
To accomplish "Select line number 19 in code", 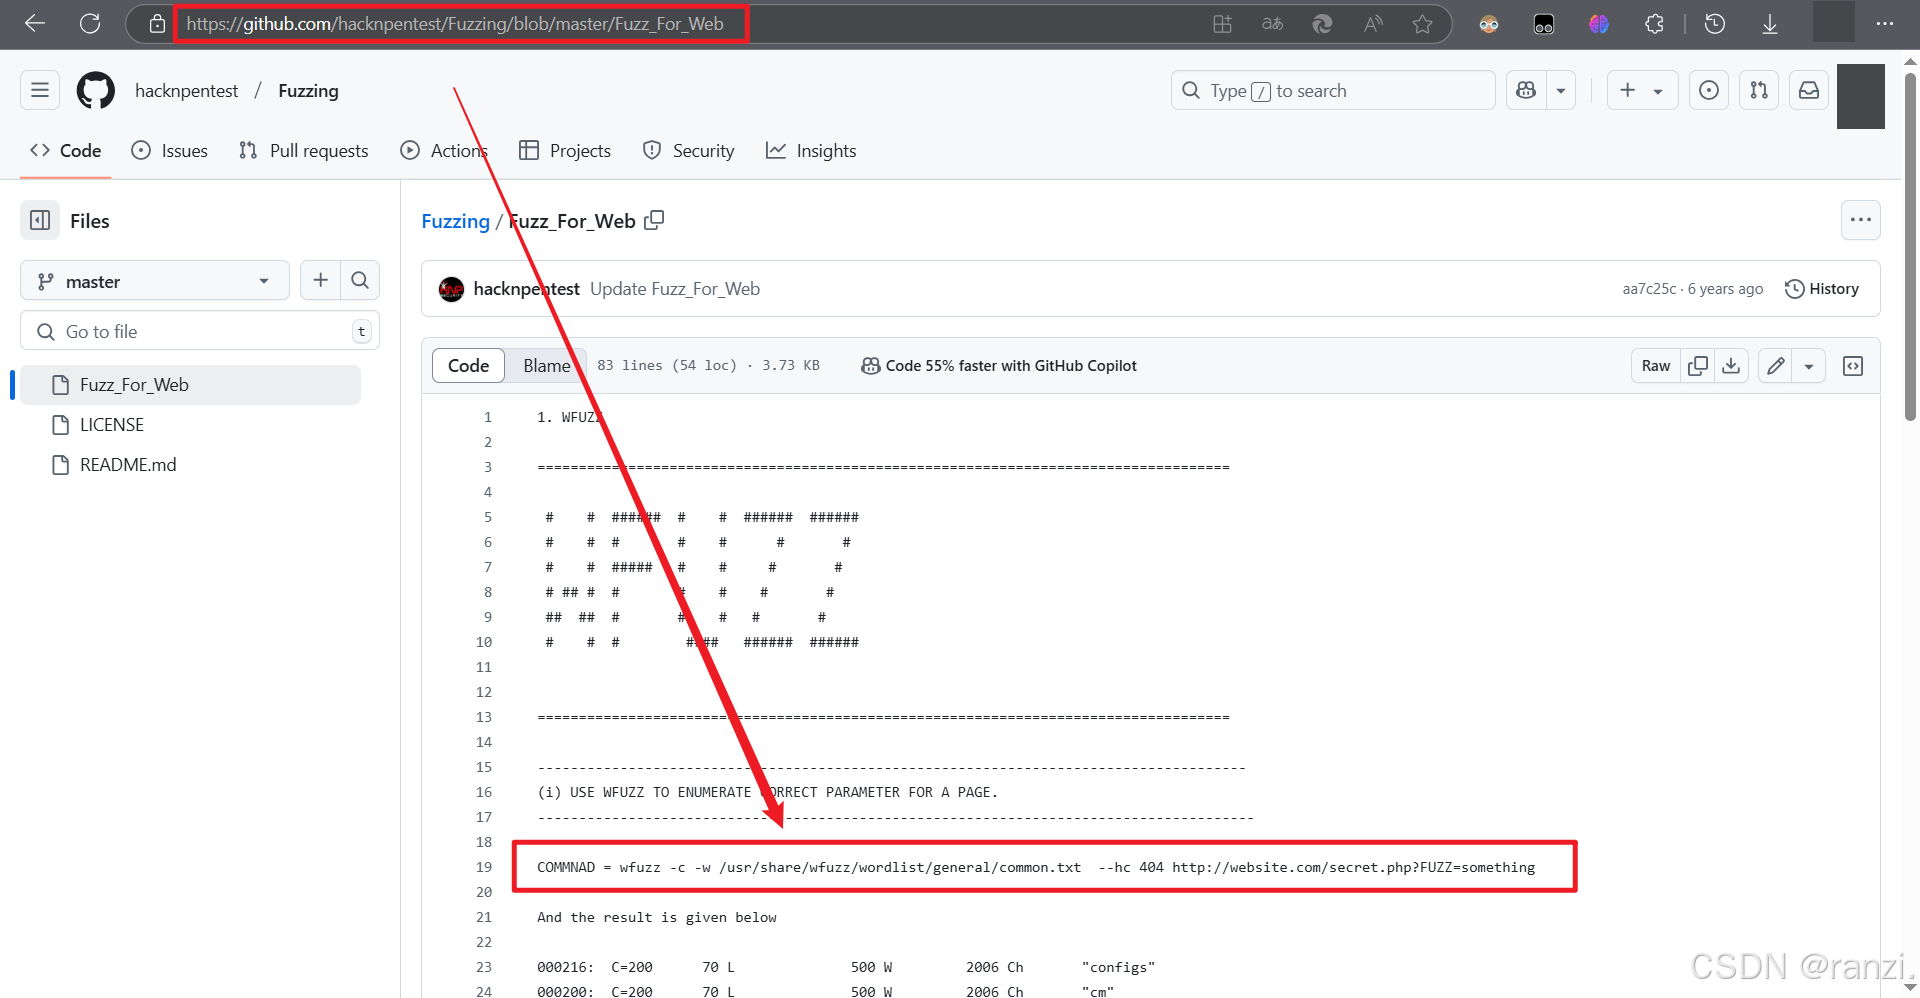I will [484, 867].
